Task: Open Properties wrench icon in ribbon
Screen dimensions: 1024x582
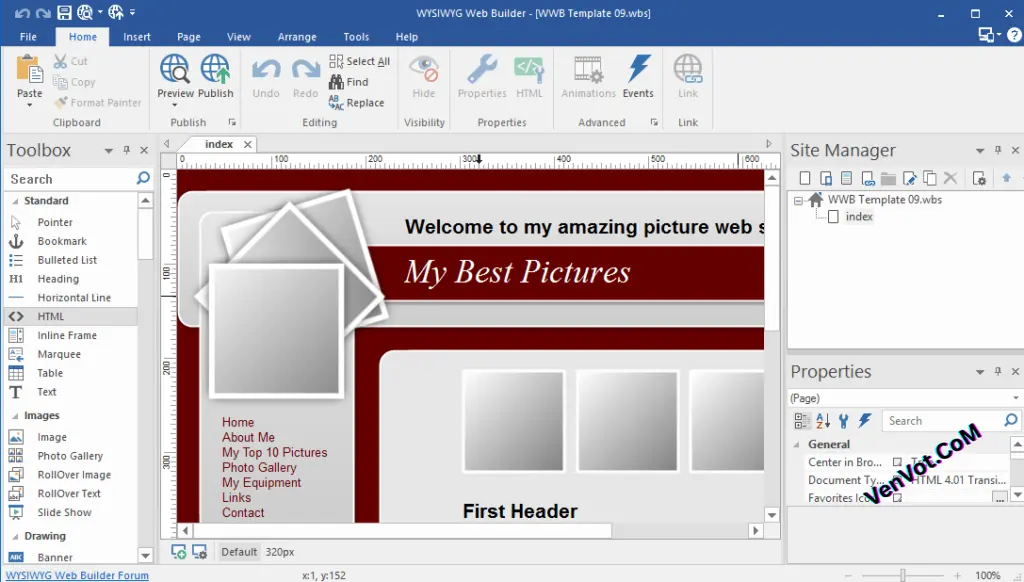Action: [482, 69]
